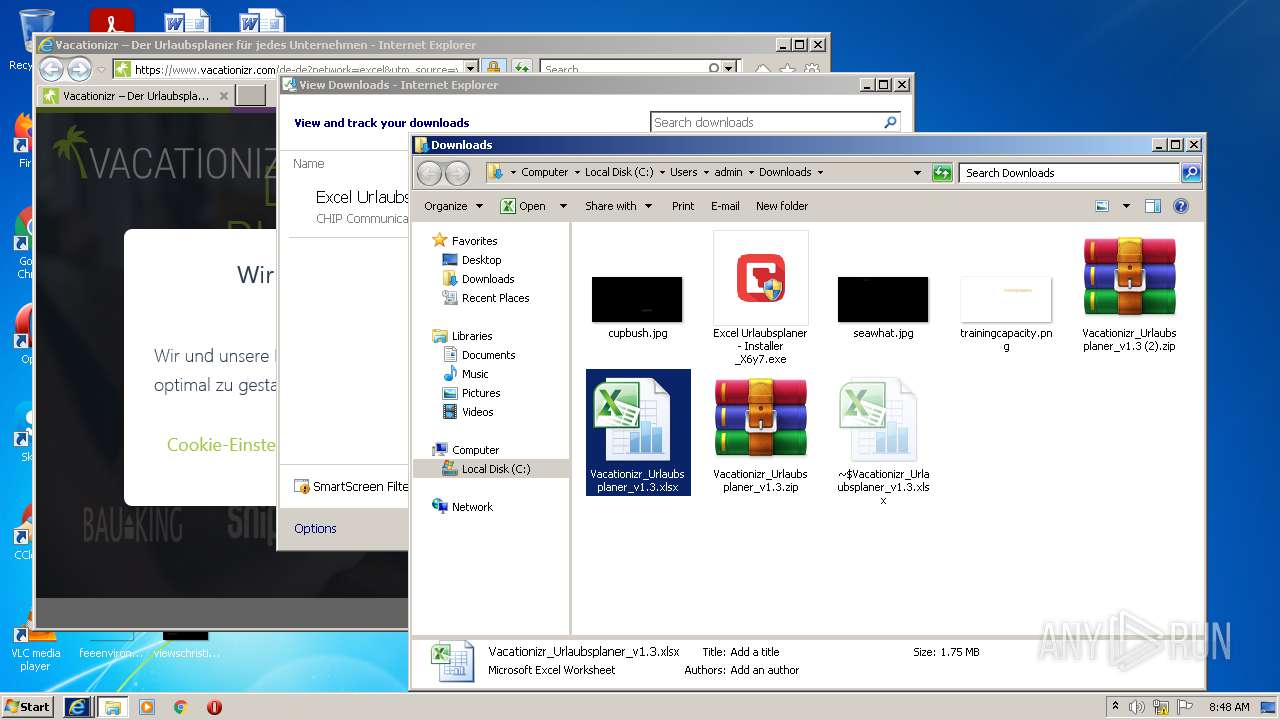Click Add a title in details pane
The width and height of the screenshot is (1280, 720).
click(754, 652)
